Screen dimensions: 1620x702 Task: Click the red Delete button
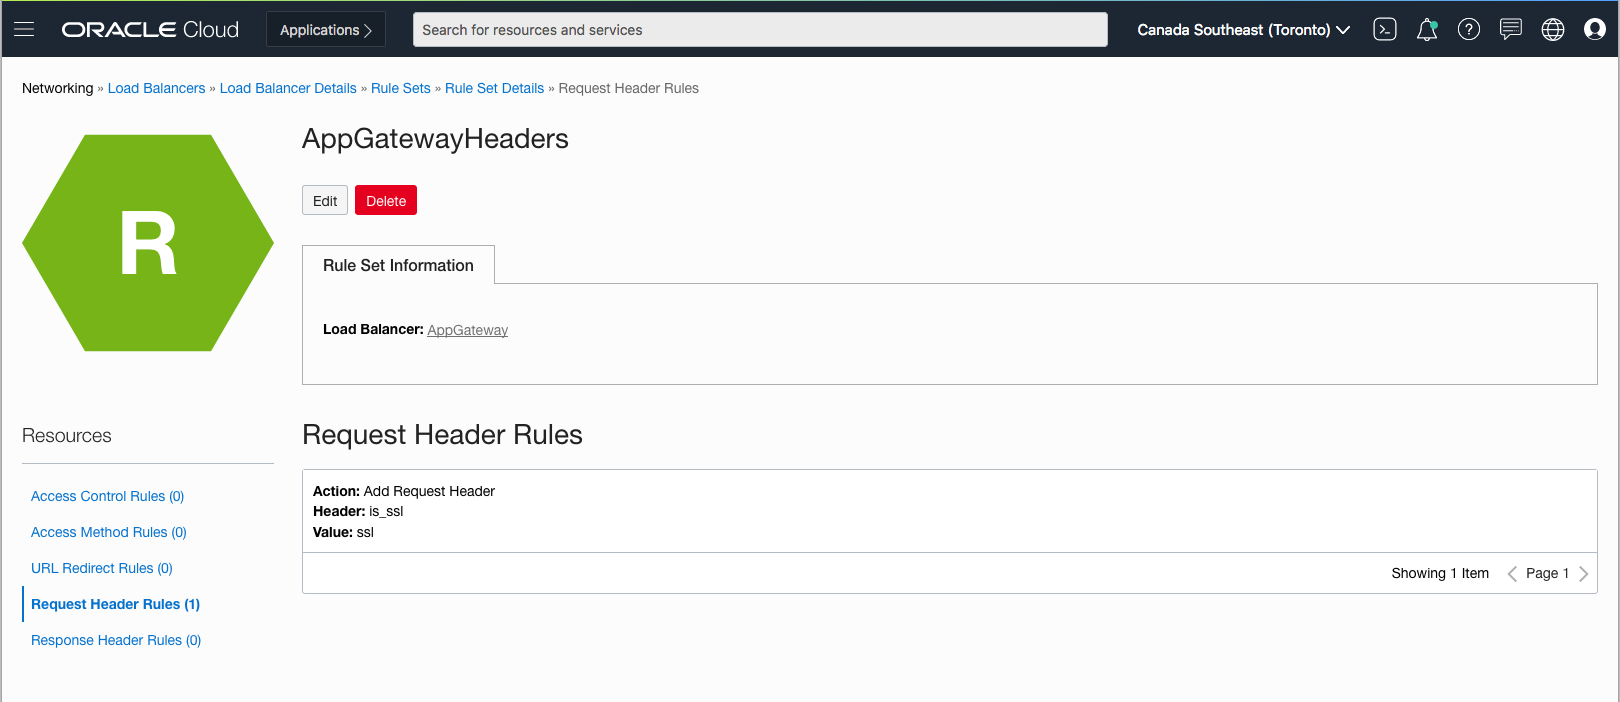click(386, 200)
